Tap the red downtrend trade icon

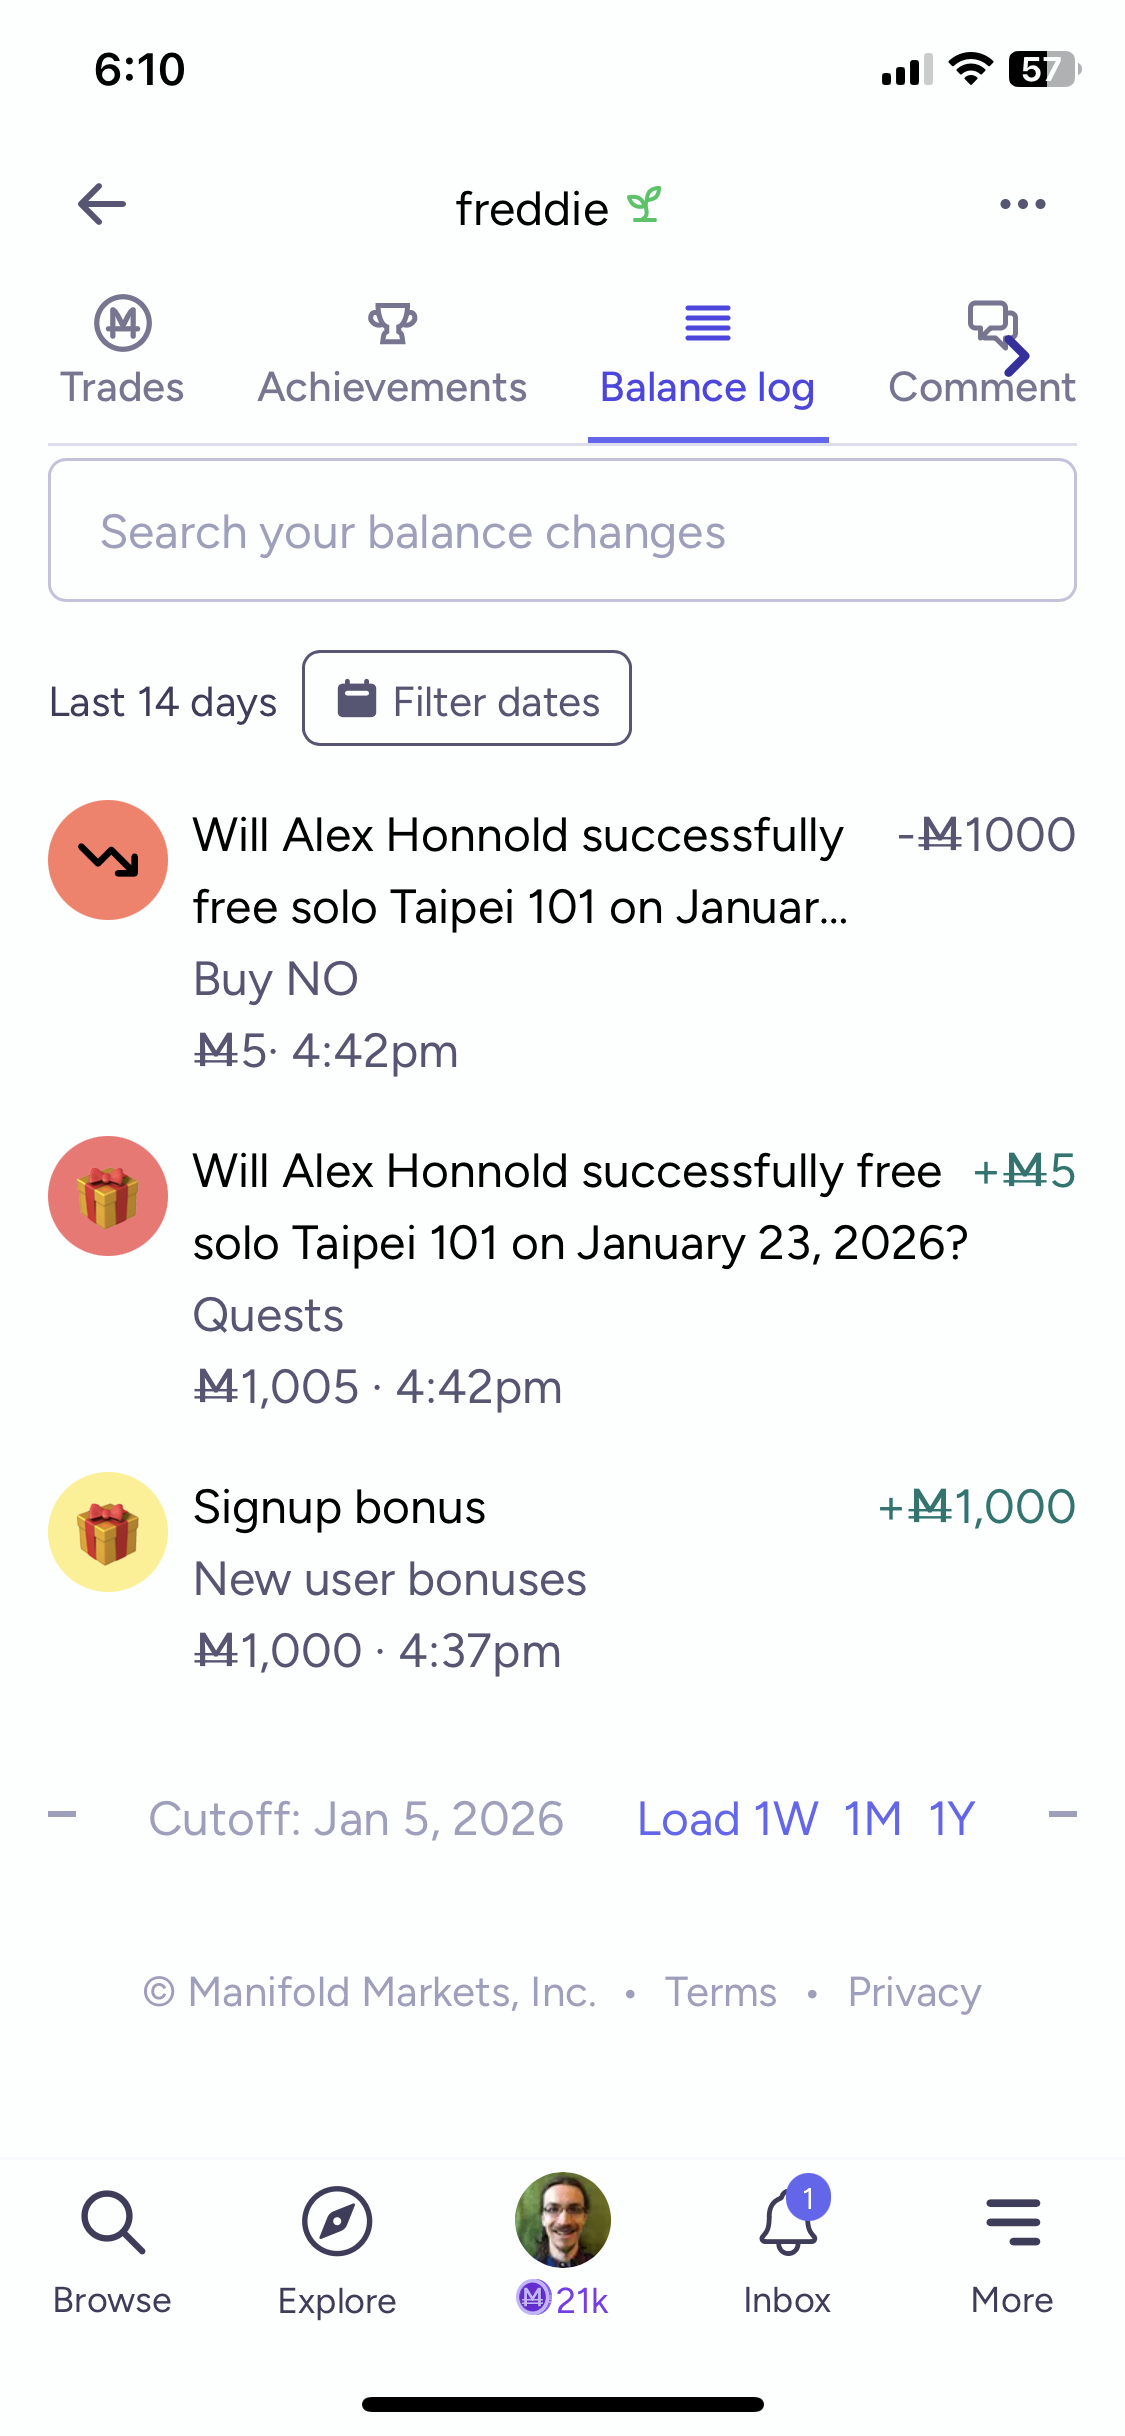click(108, 860)
